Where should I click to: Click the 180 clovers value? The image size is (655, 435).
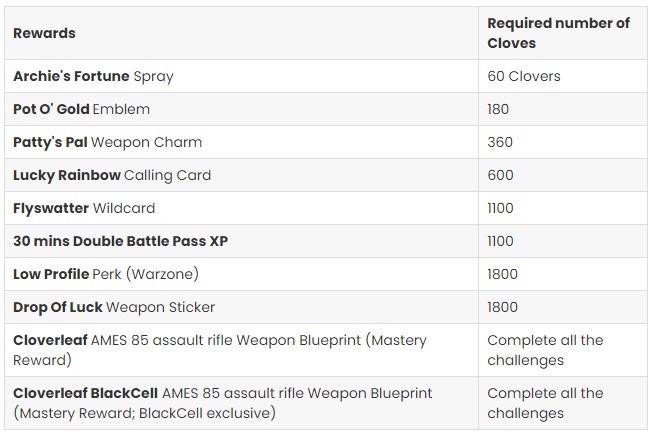pyautogui.click(x=498, y=109)
